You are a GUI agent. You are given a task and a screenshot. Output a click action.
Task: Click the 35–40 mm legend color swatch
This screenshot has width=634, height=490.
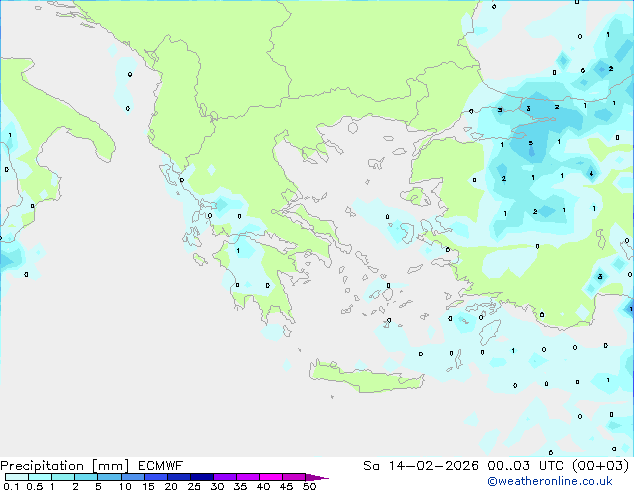tap(247, 477)
